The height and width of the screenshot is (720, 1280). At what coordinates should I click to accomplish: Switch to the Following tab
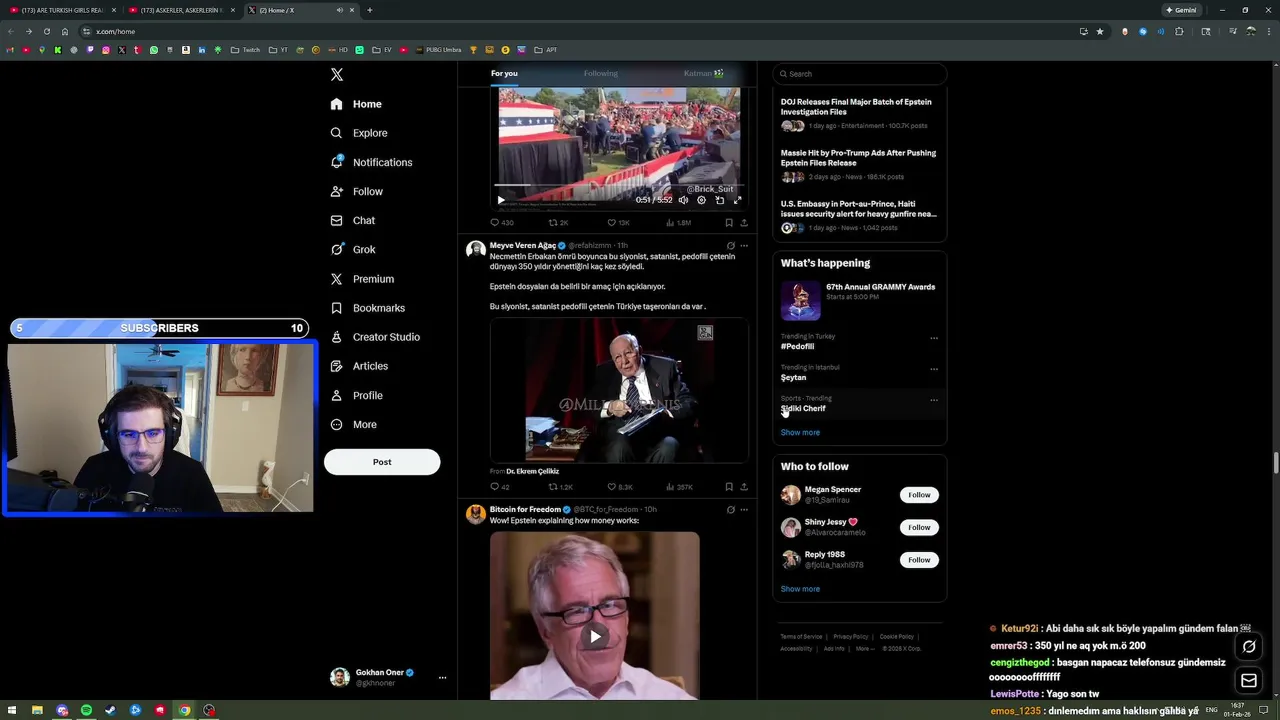click(601, 73)
